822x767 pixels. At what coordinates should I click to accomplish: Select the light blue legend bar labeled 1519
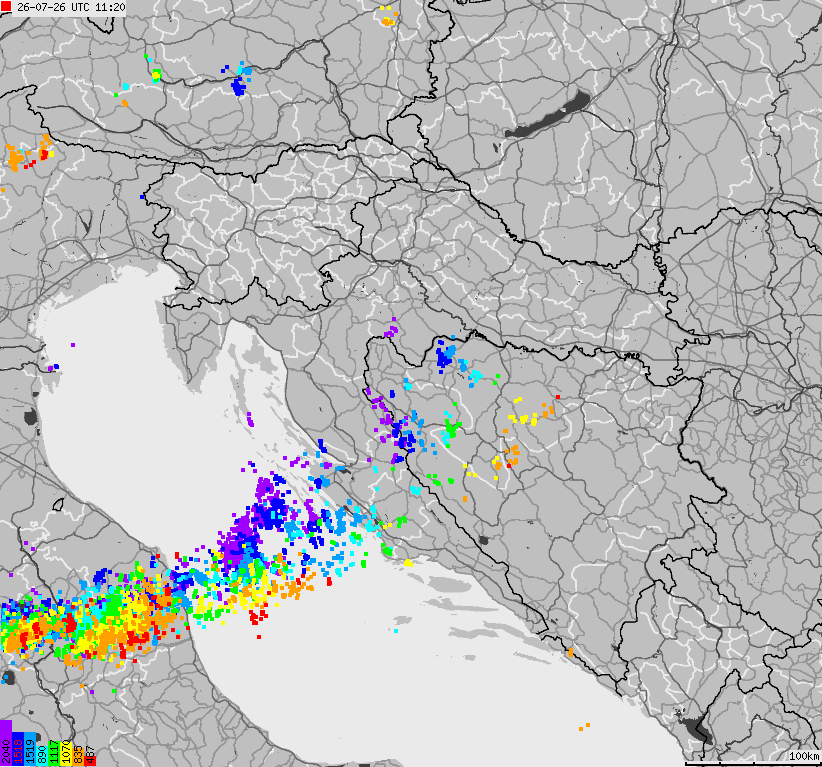click(30, 749)
